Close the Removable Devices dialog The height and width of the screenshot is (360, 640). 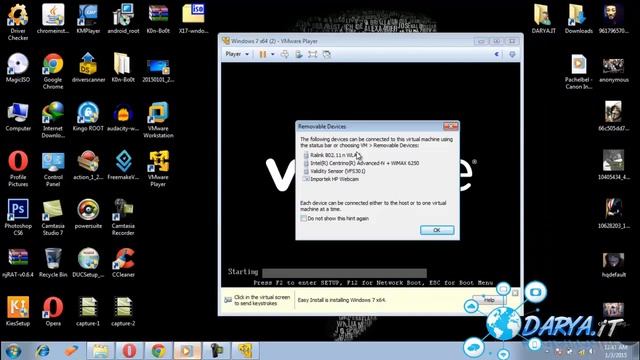coord(451,126)
